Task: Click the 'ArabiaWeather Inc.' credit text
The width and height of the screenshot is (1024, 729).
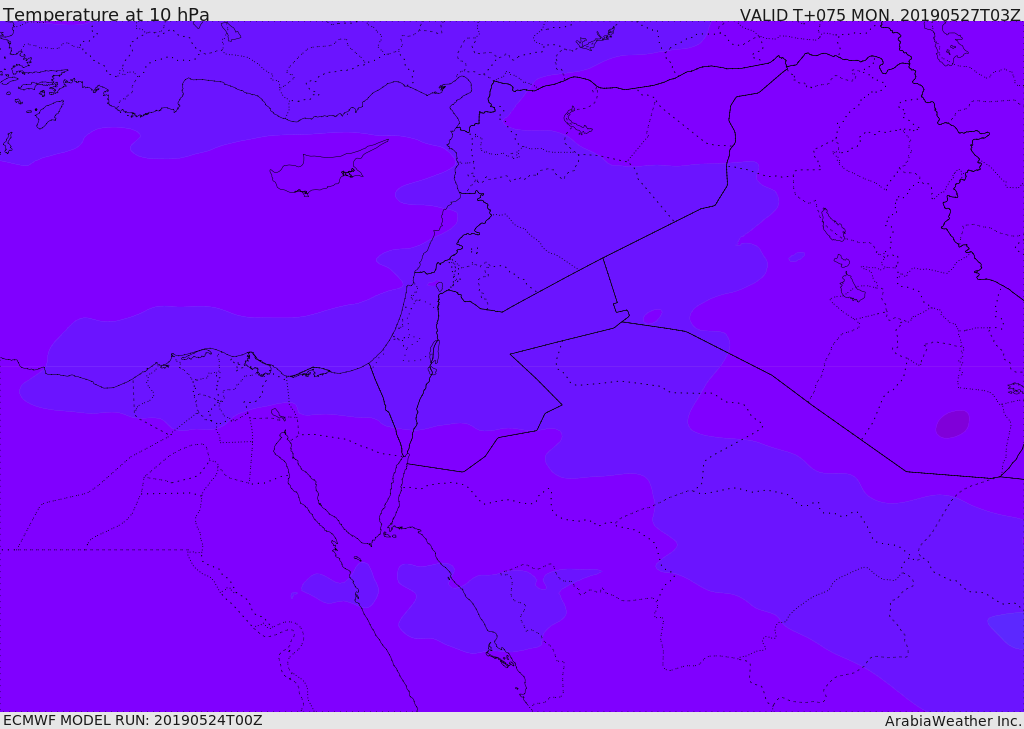Action: click(x=954, y=721)
